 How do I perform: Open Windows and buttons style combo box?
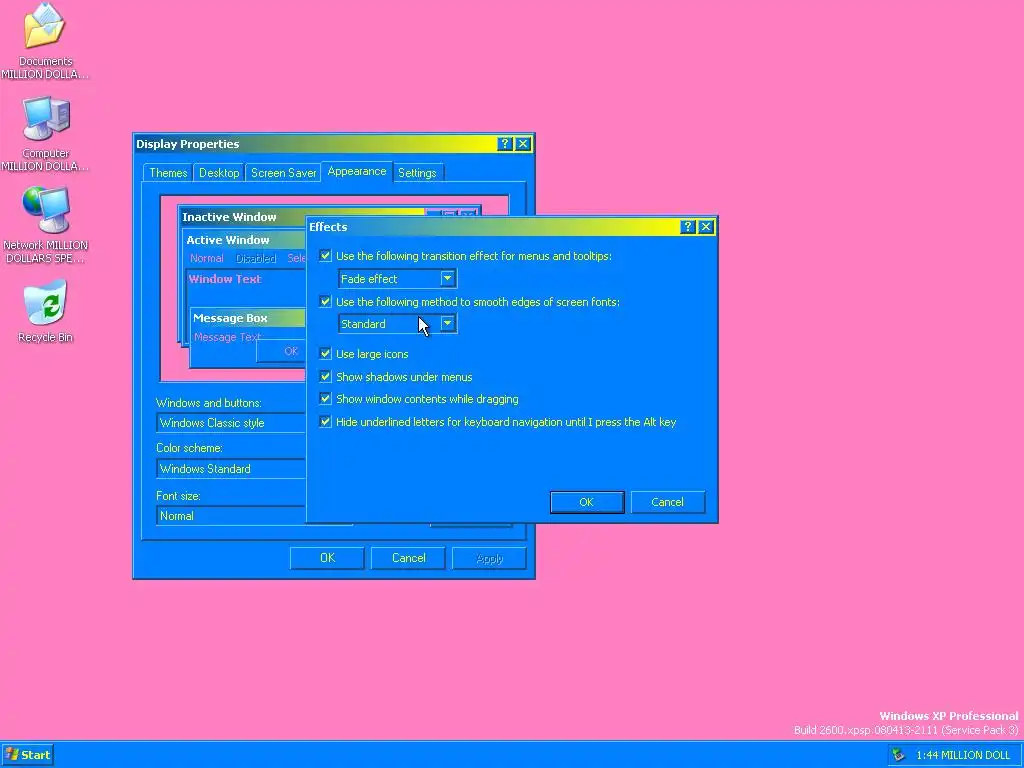pyautogui.click(x=231, y=423)
